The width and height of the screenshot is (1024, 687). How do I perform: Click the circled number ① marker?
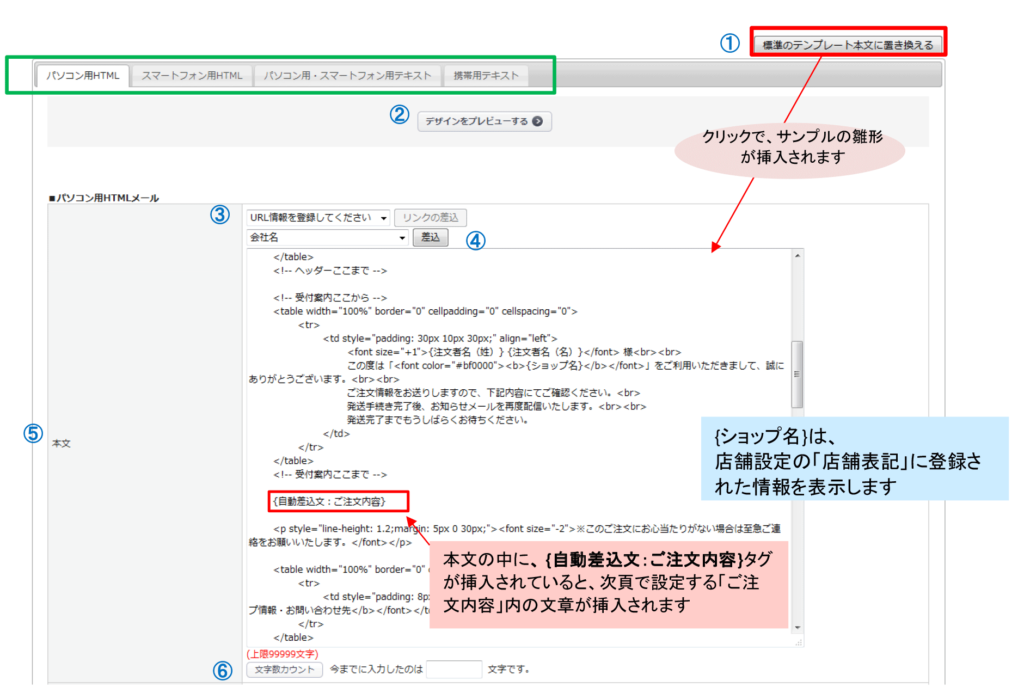click(731, 43)
